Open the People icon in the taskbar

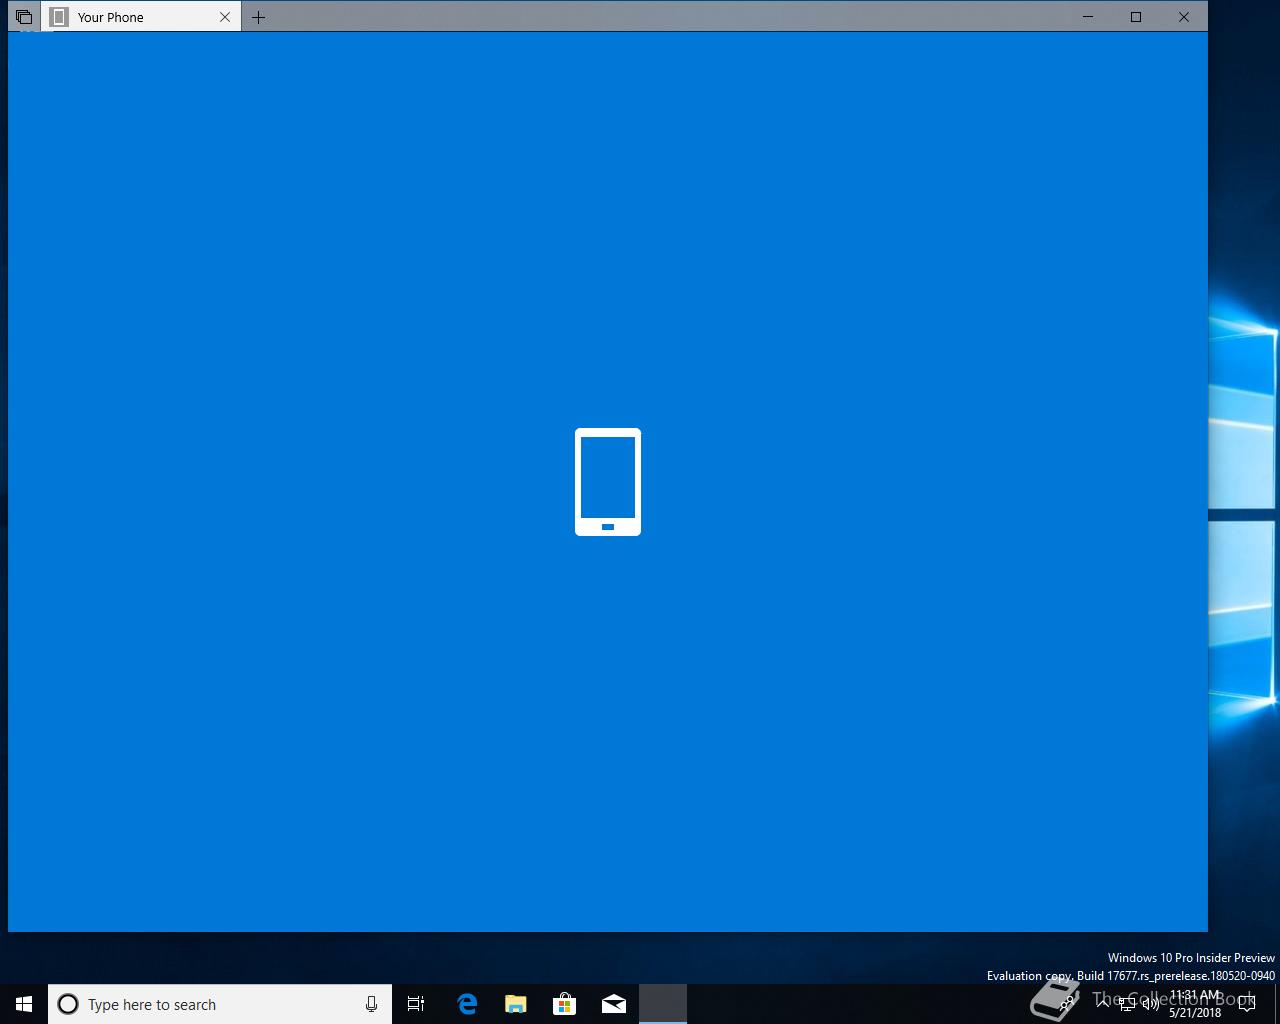click(x=1068, y=1004)
